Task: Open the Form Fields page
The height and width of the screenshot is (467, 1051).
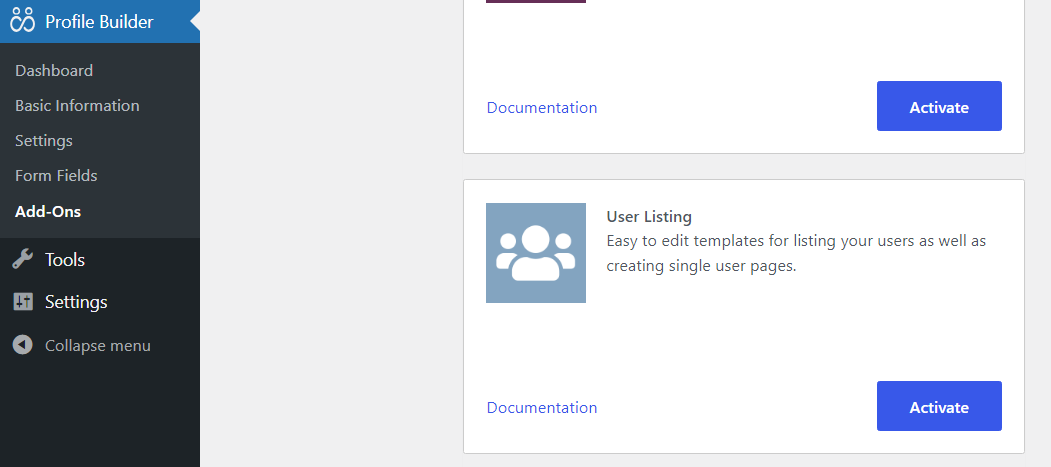Action: [x=56, y=176]
